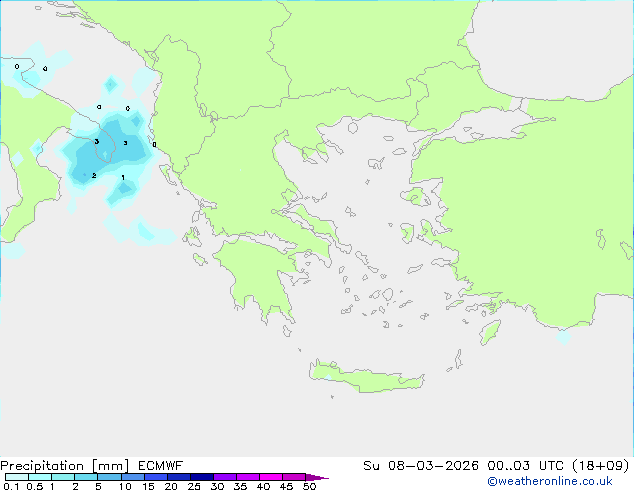This screenshot has width=634, height=490.
Task: Pick the 1–2 mm legend swatch
Action: (63, 477)
